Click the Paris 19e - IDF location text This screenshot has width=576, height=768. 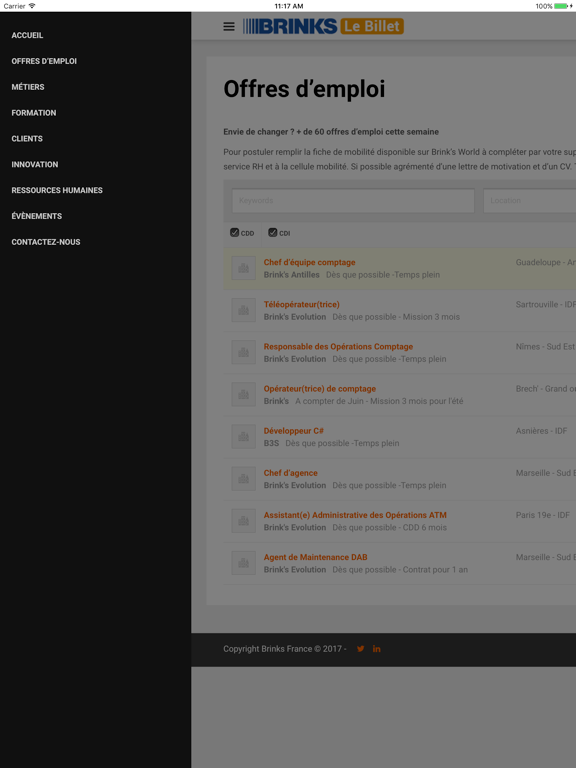click(x=543, y=515)
